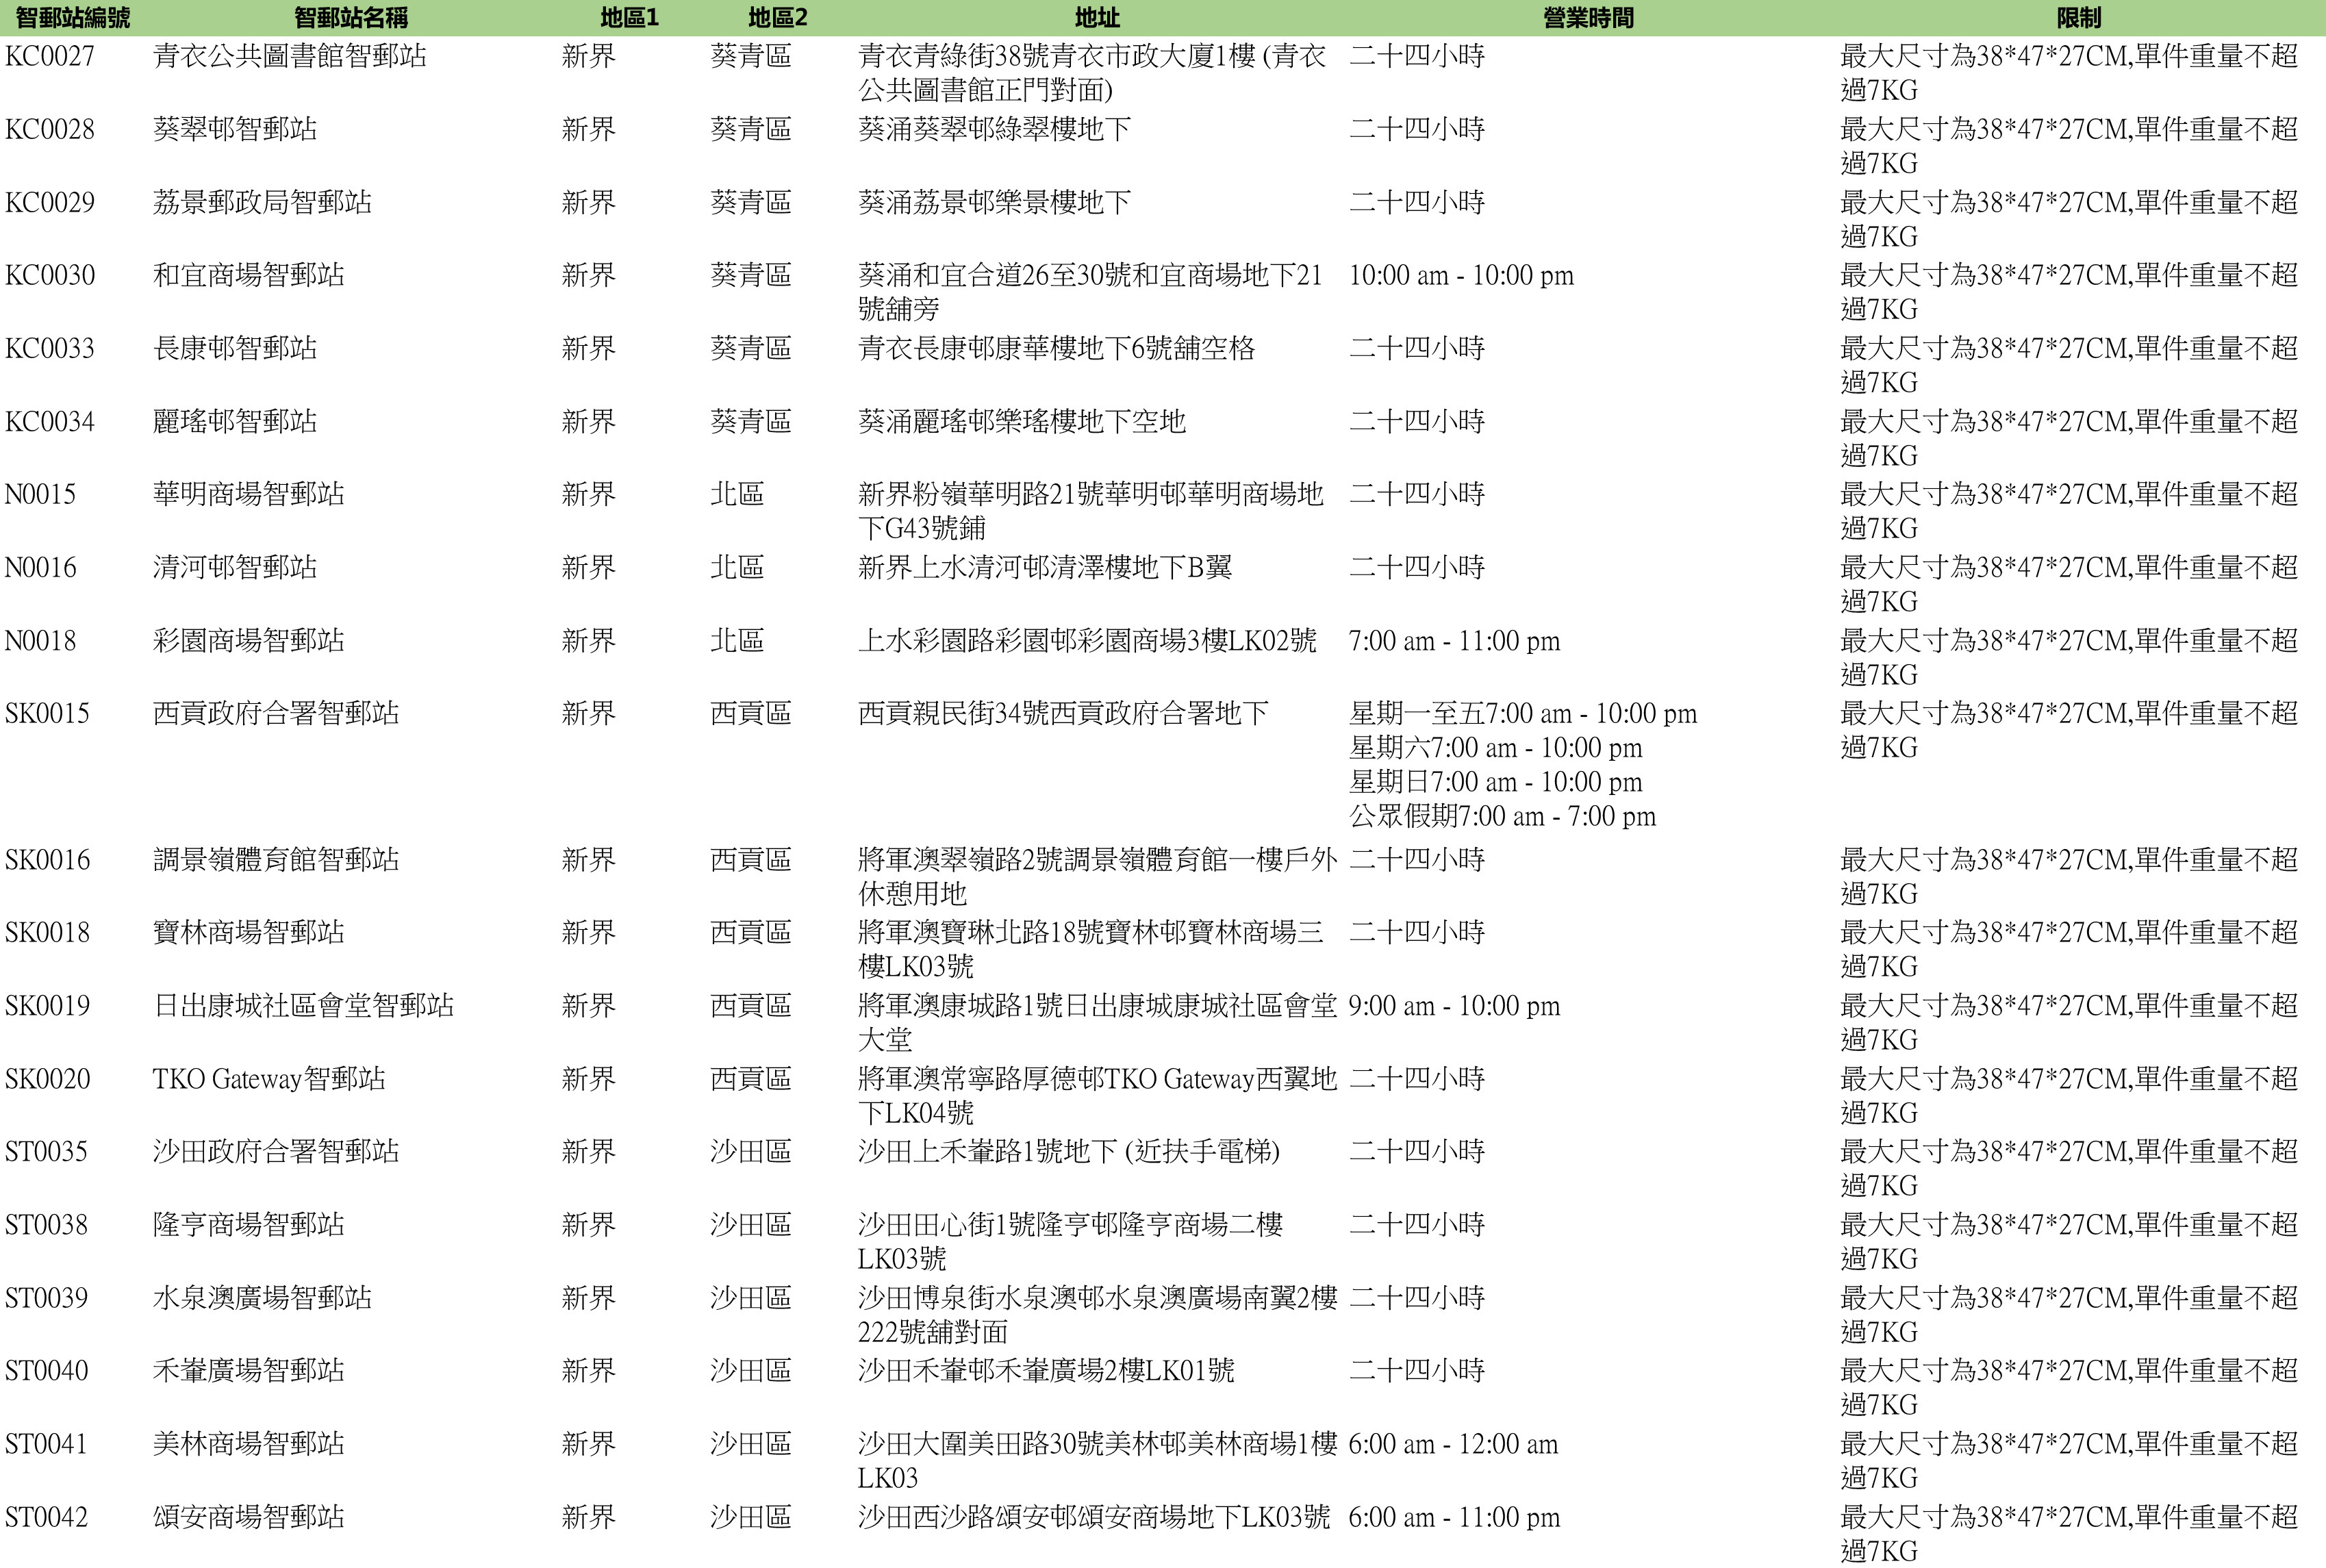The height and width of the screenshot is (1568, 2326).
Task: Click station name 彩園商場智郵站
Action: tap(249, 640)
